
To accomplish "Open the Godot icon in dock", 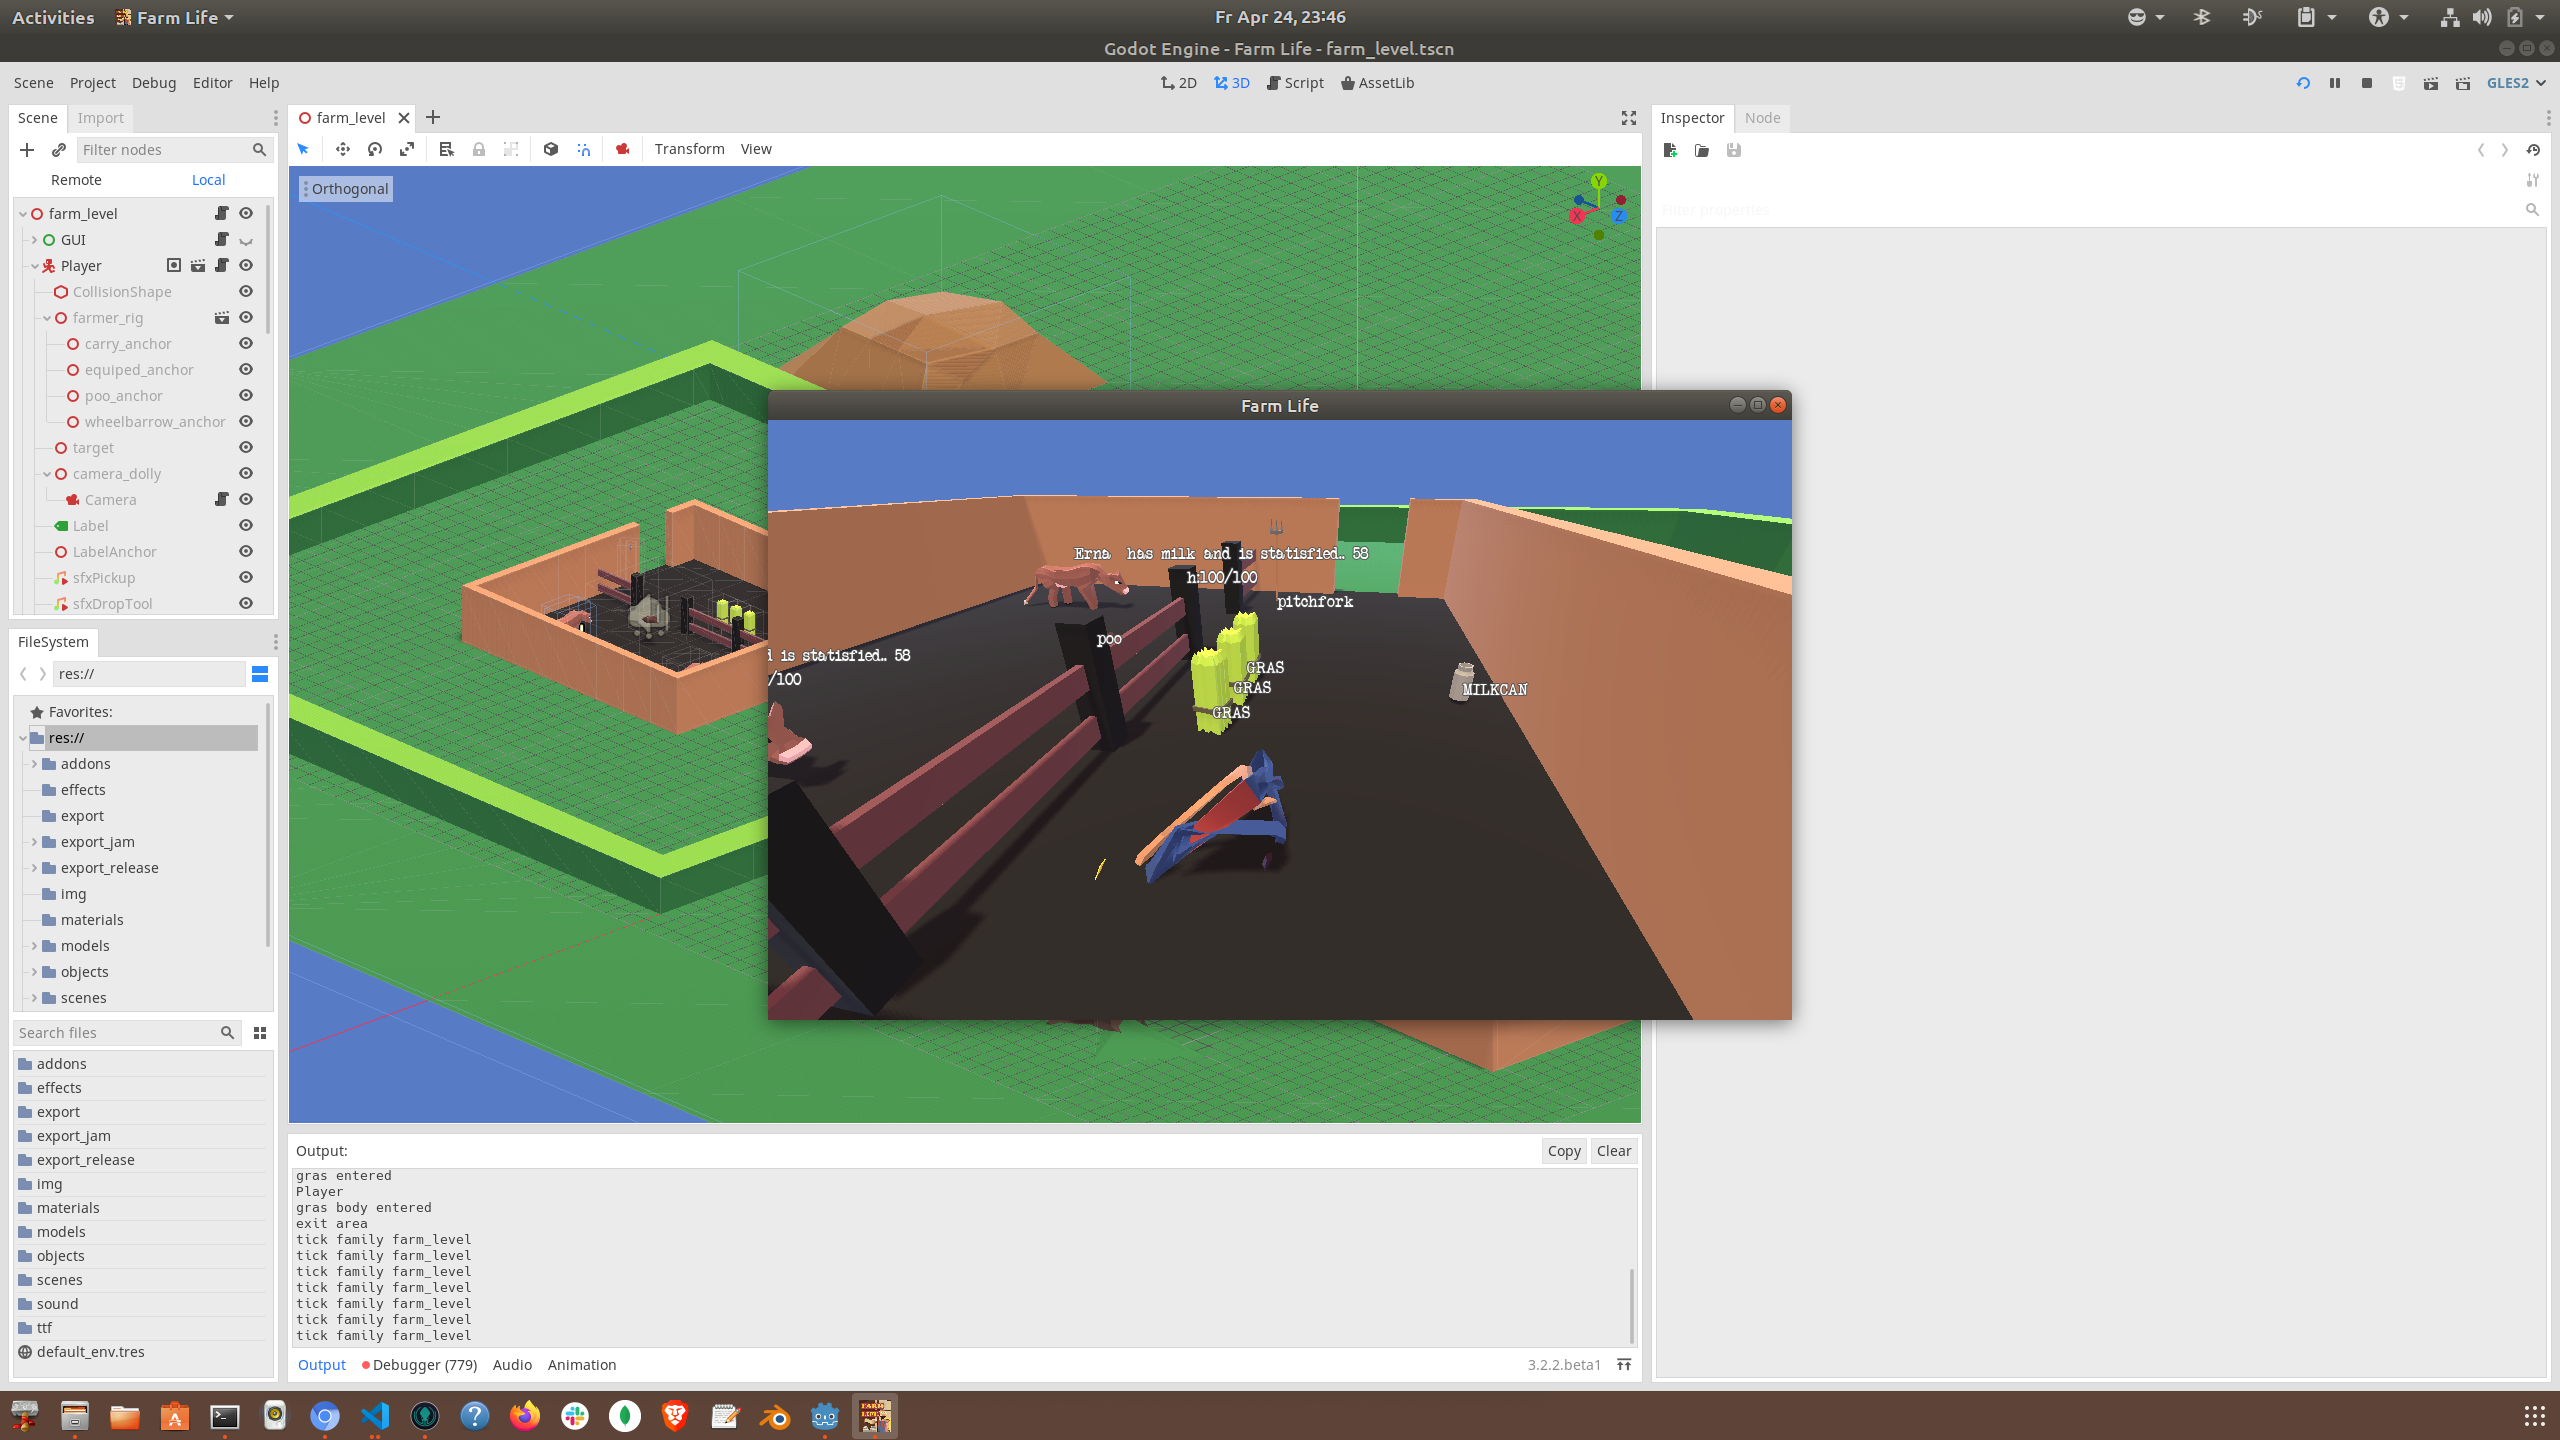I will (x=824, y=1416).
